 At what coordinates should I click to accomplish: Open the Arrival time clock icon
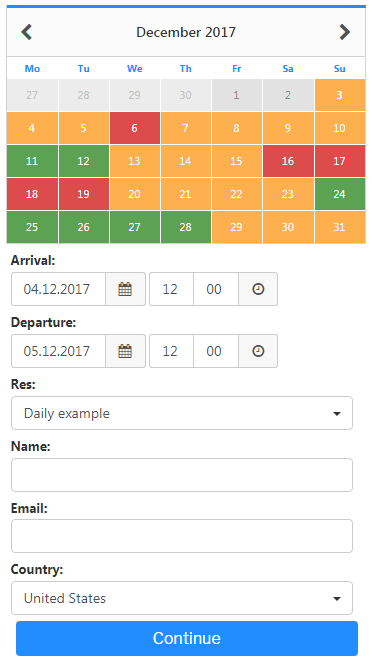pos(258,289)
